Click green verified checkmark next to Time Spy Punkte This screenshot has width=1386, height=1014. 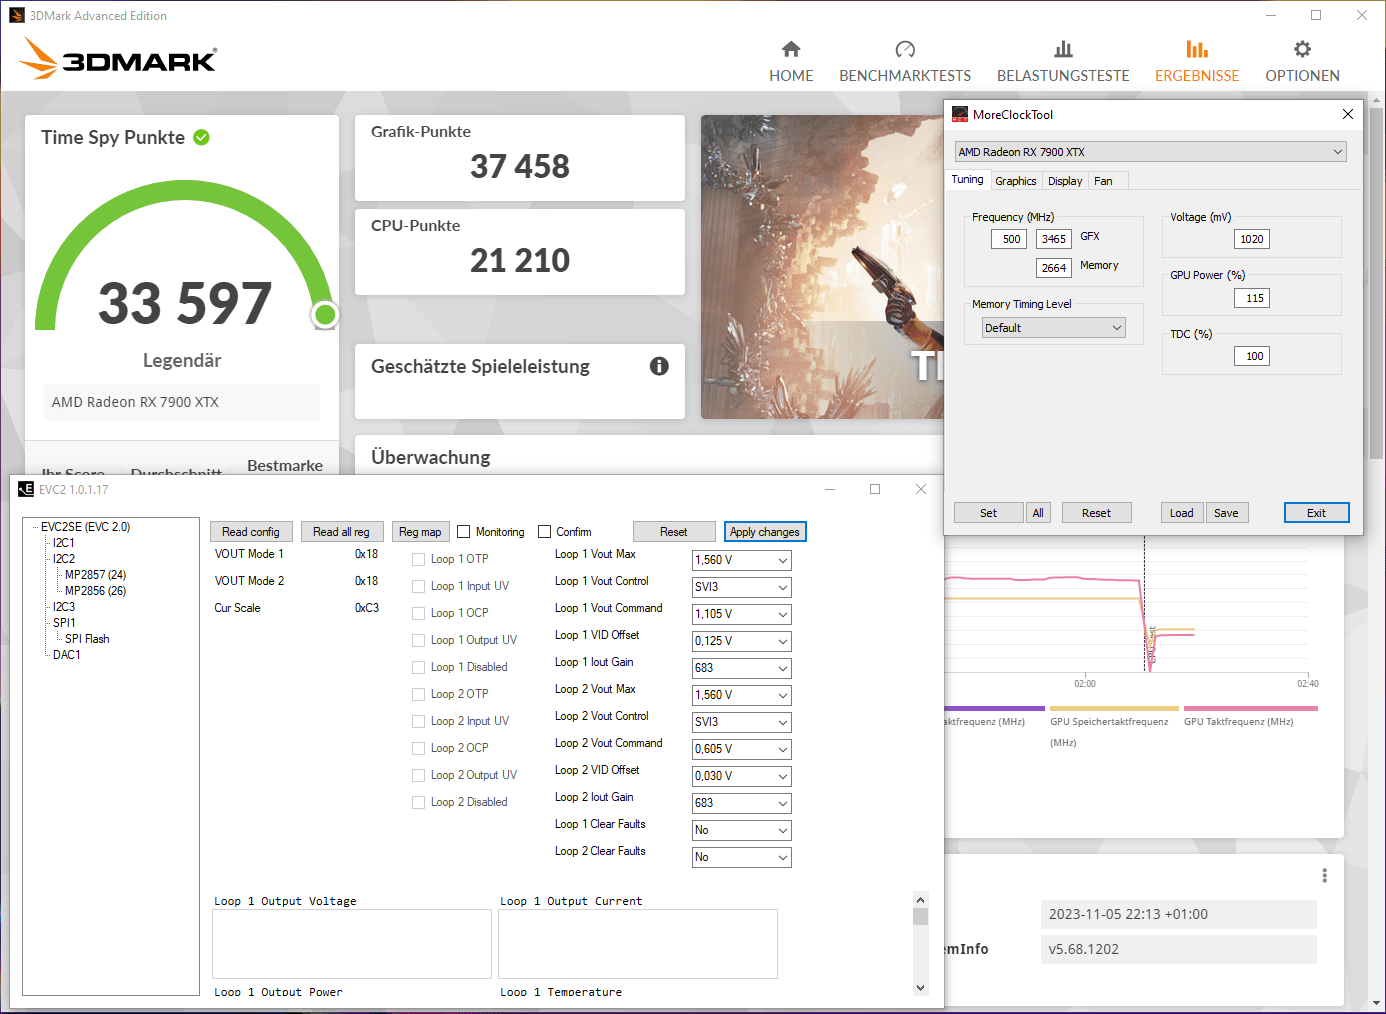[x=201, y=138]
